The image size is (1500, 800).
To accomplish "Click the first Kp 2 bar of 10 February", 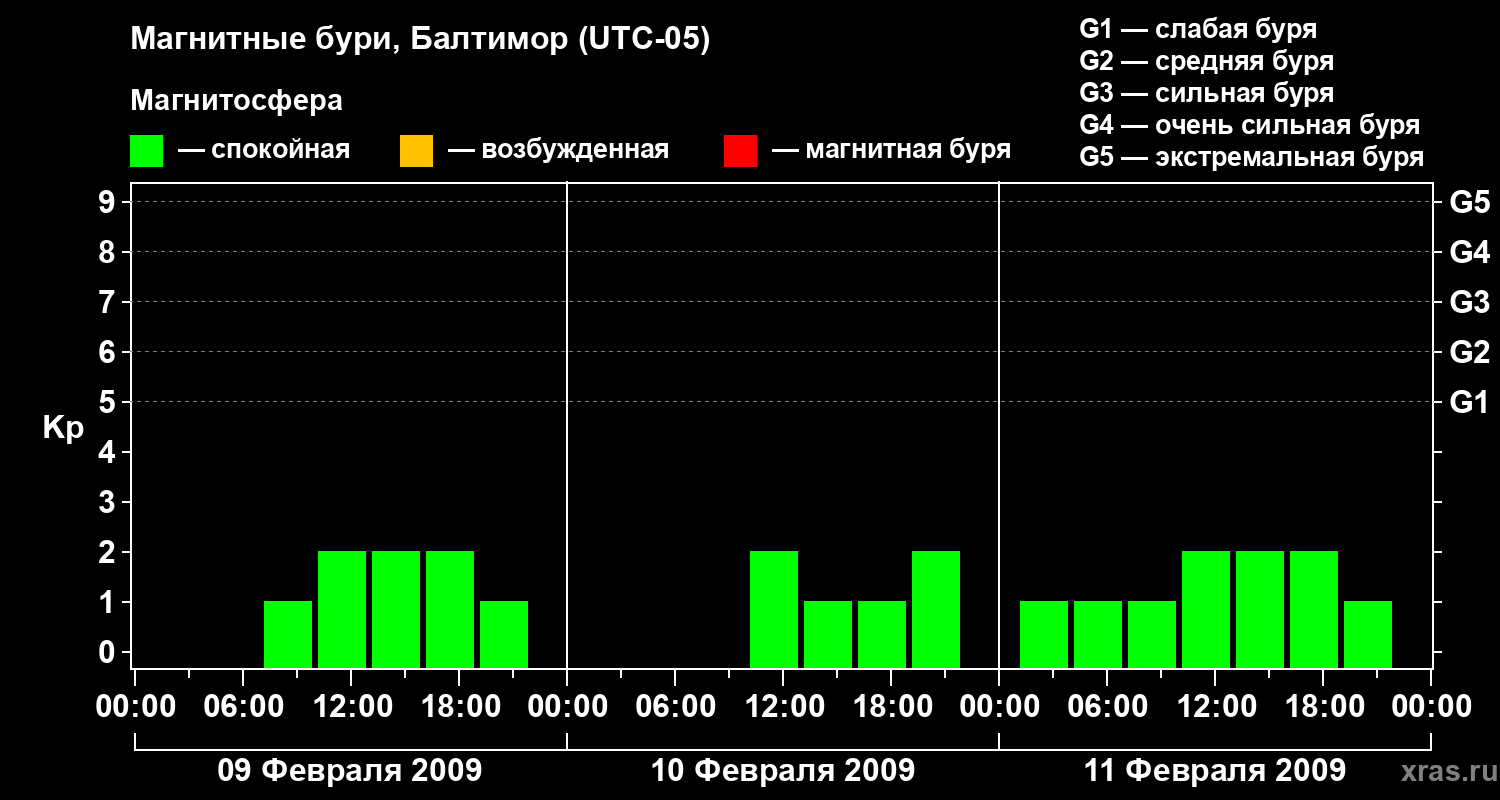I will (774, 609).
